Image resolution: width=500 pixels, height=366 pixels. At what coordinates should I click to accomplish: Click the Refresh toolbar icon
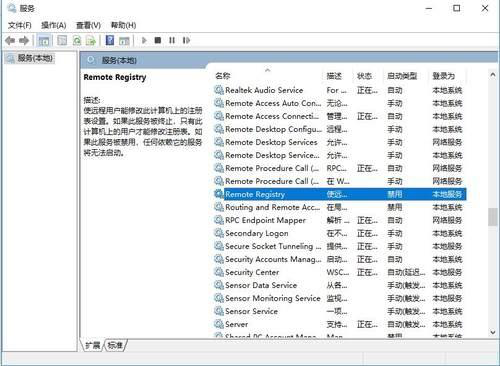77,41
